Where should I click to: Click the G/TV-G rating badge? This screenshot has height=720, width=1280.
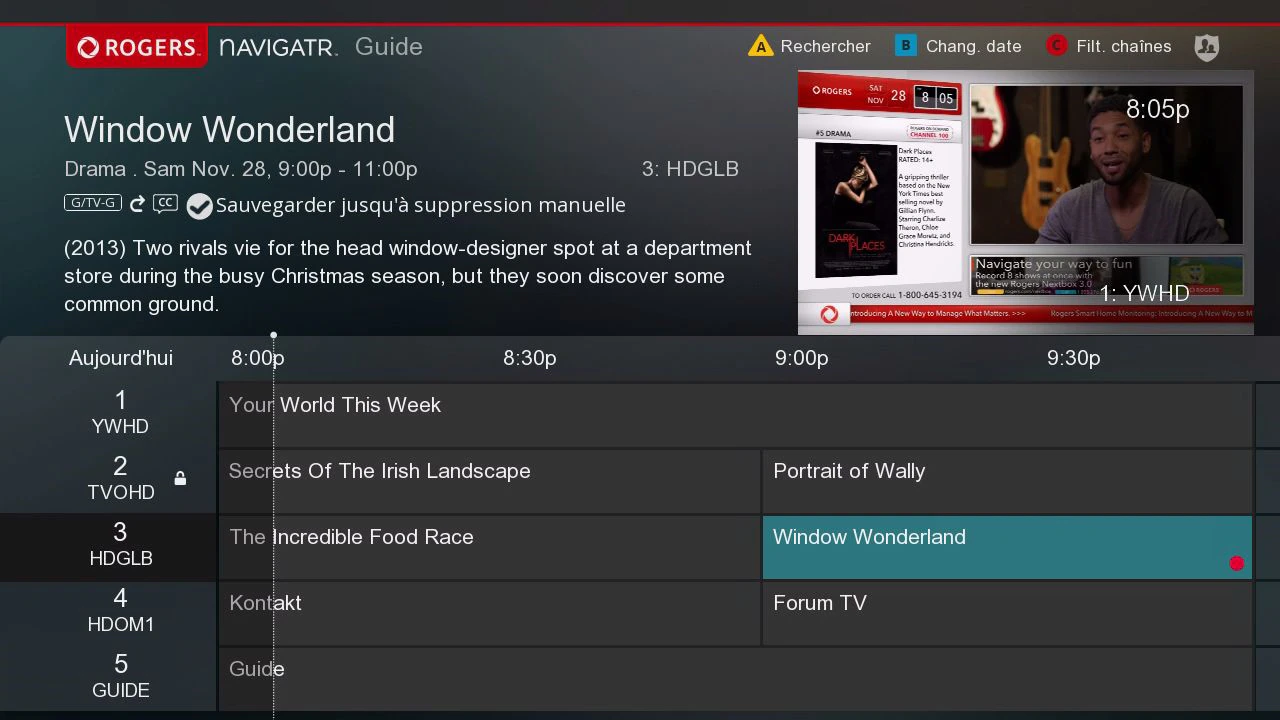click(93, 203)
